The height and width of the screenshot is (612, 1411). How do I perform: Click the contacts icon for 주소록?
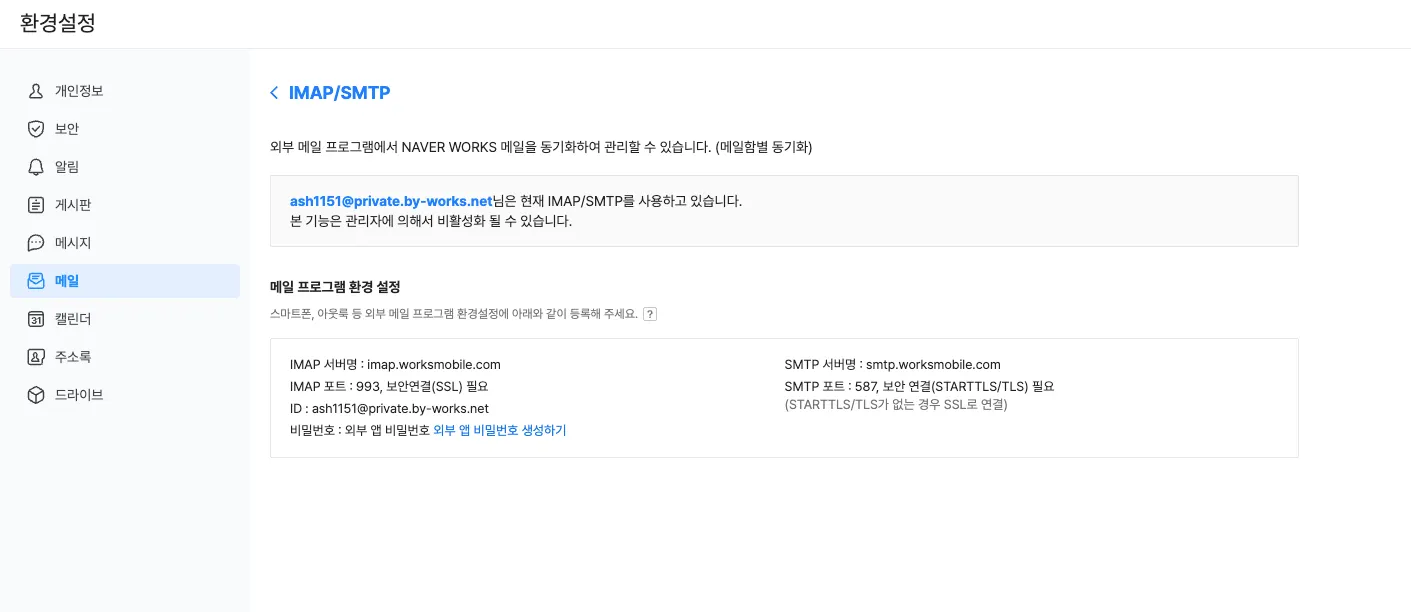[36, 357]
